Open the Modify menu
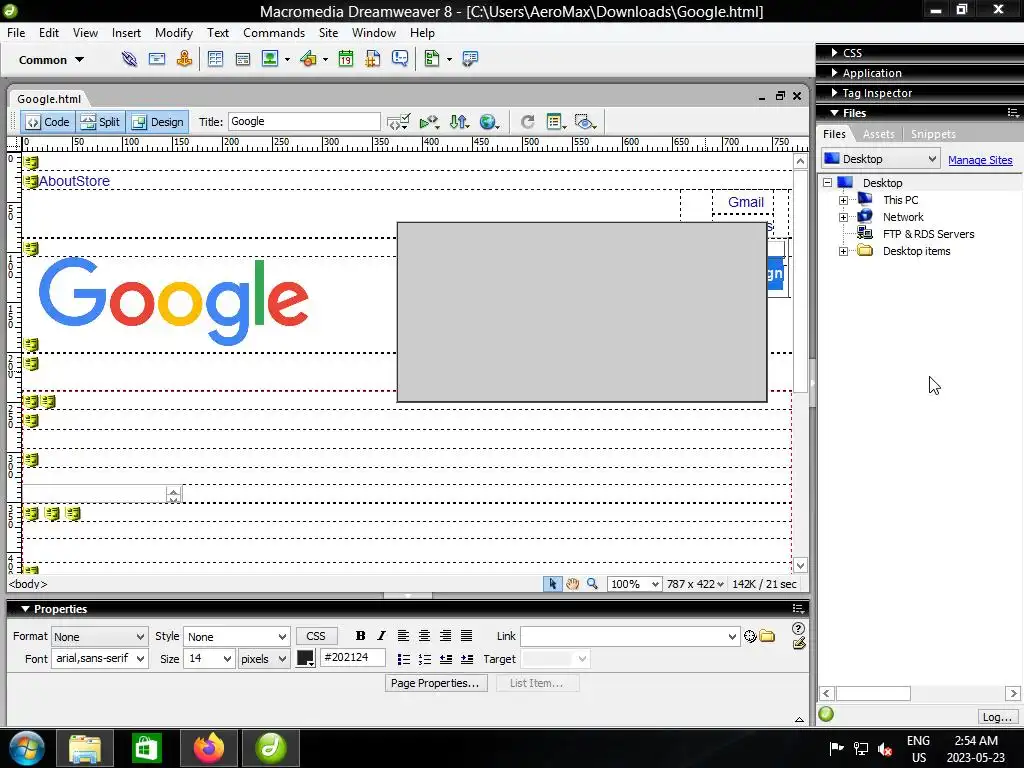This screenshot has height=768, width=1024. coord(174,33)
